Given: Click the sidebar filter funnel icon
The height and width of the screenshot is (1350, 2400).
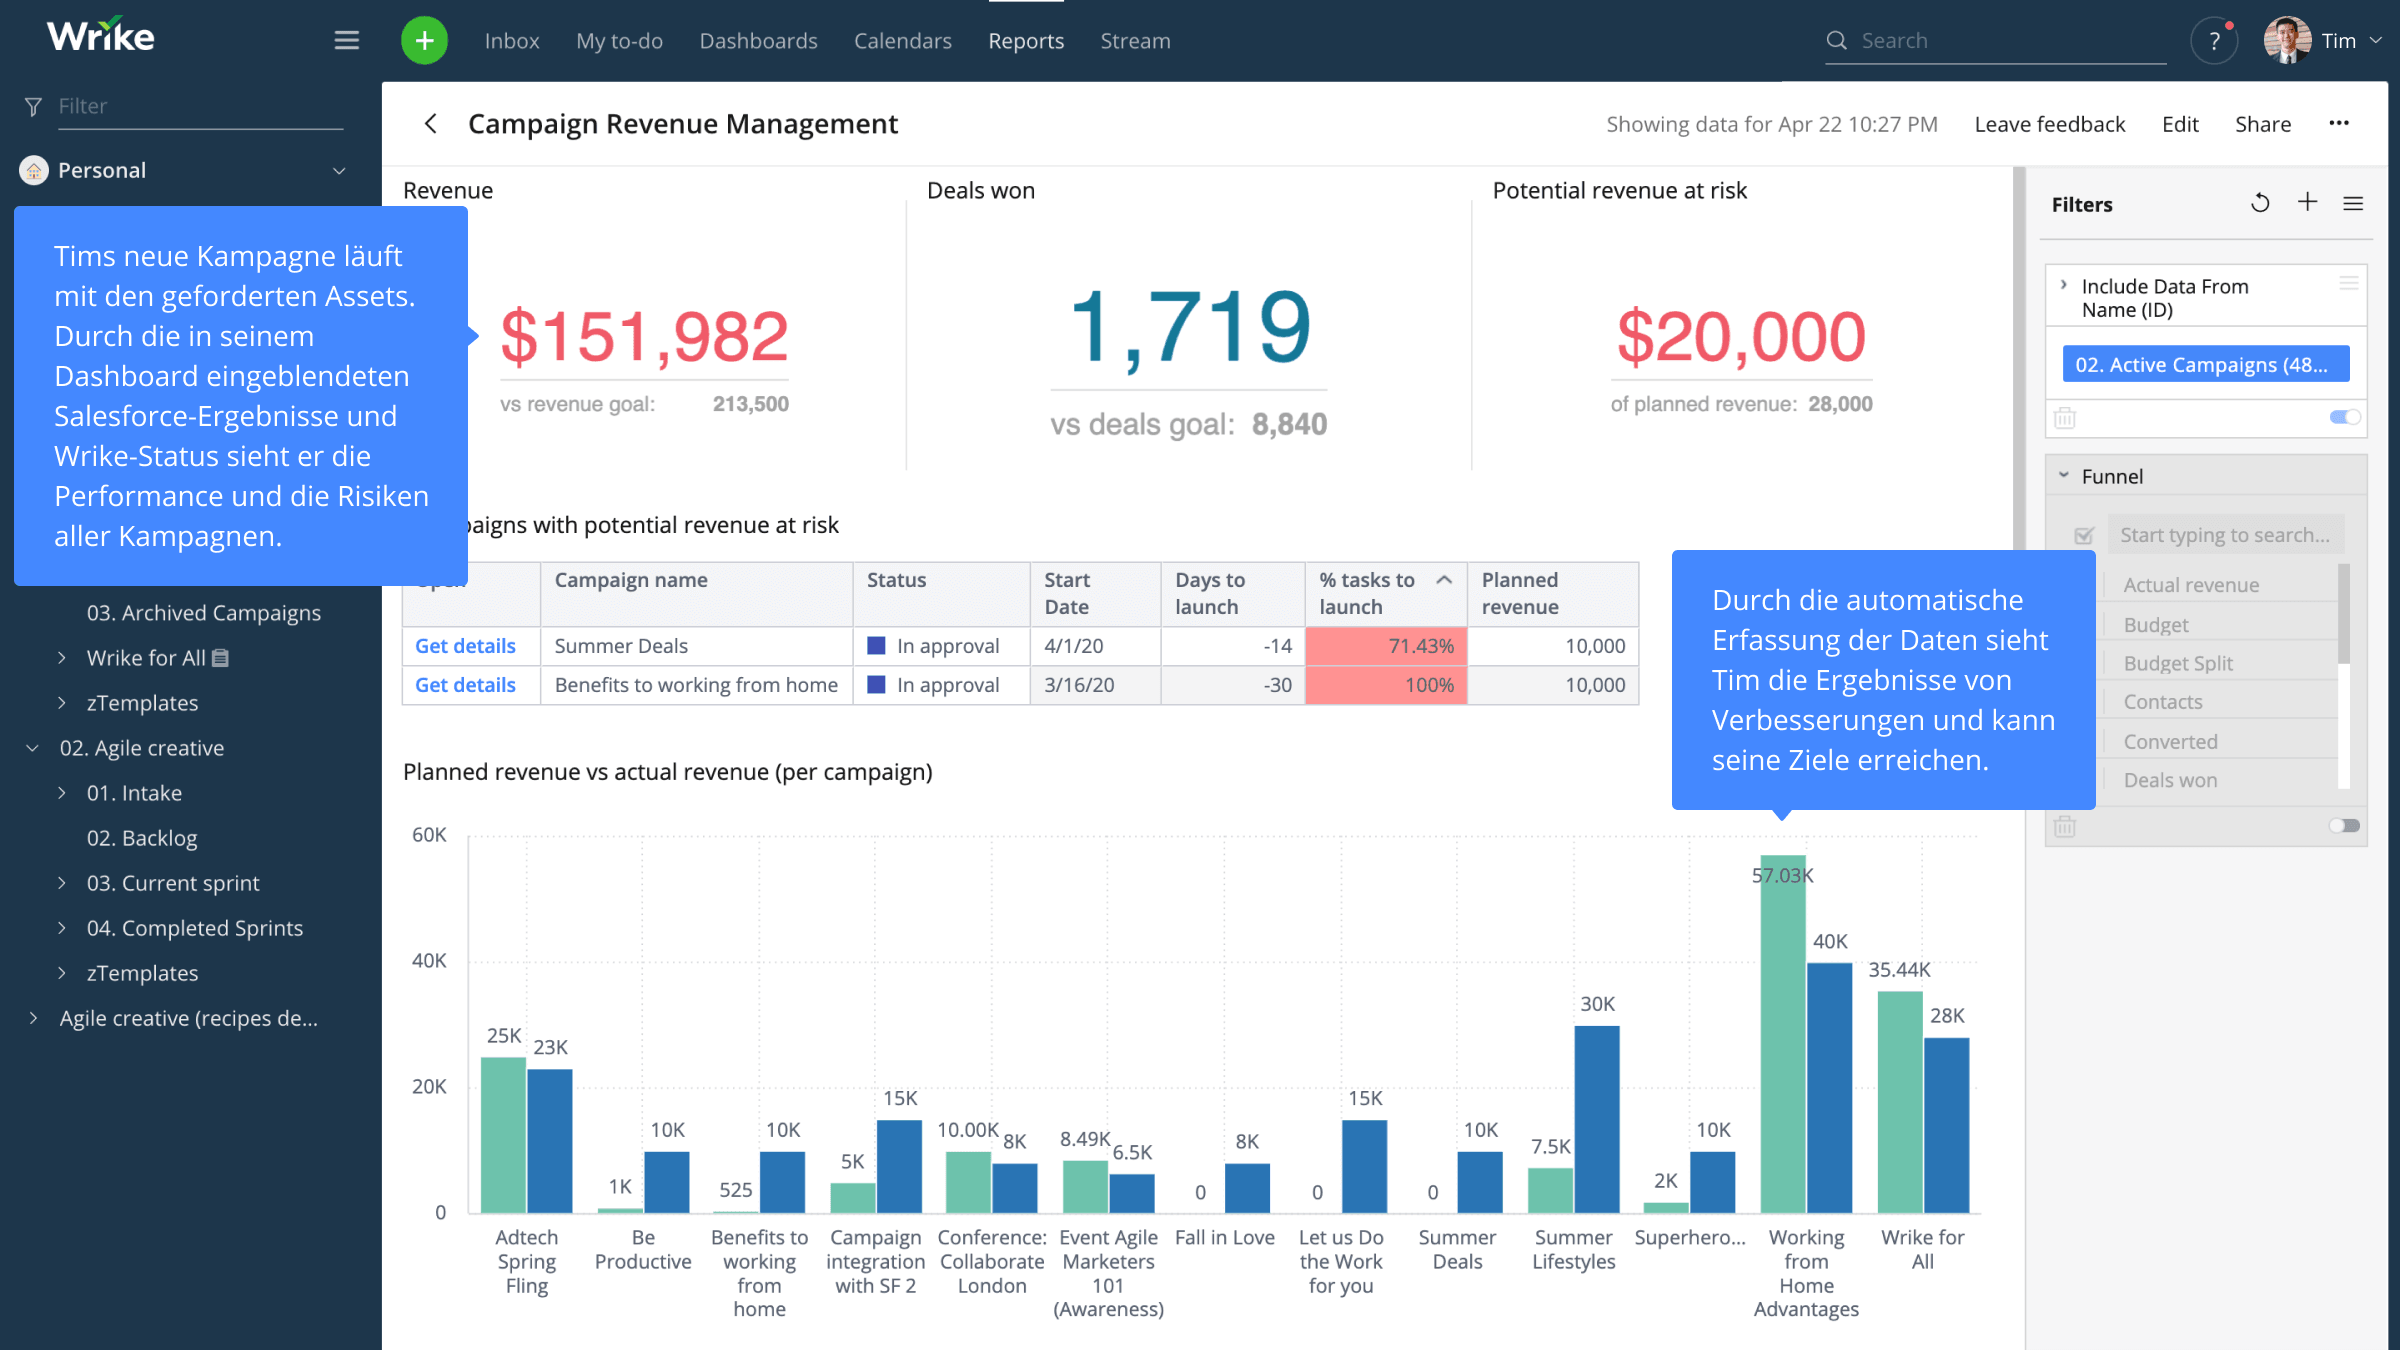Looking at the screenshot, I should (x=33, y=106).
